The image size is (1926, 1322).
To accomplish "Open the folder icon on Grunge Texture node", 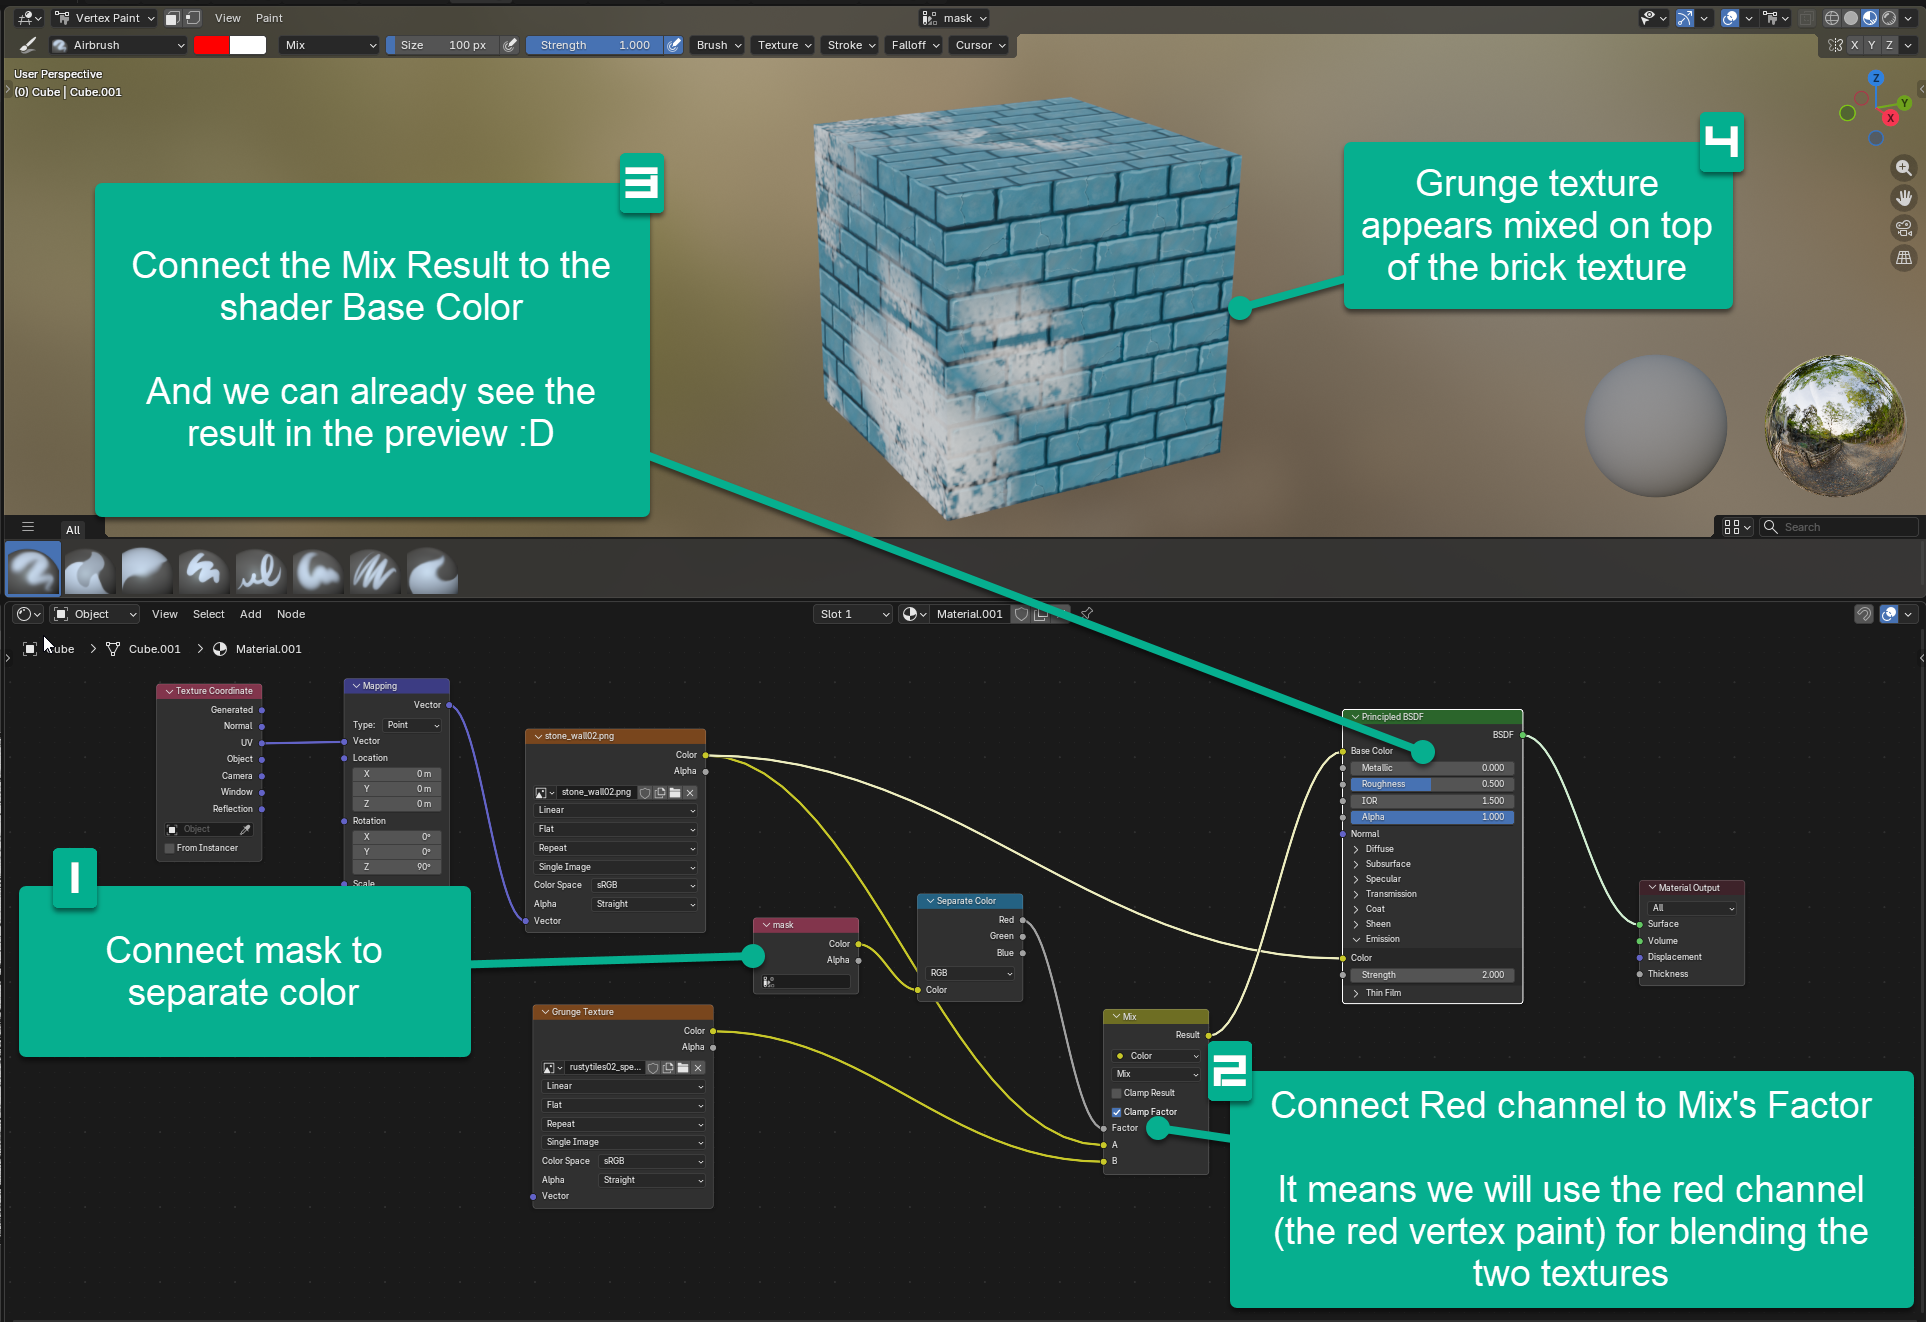I will [683, 1068].
